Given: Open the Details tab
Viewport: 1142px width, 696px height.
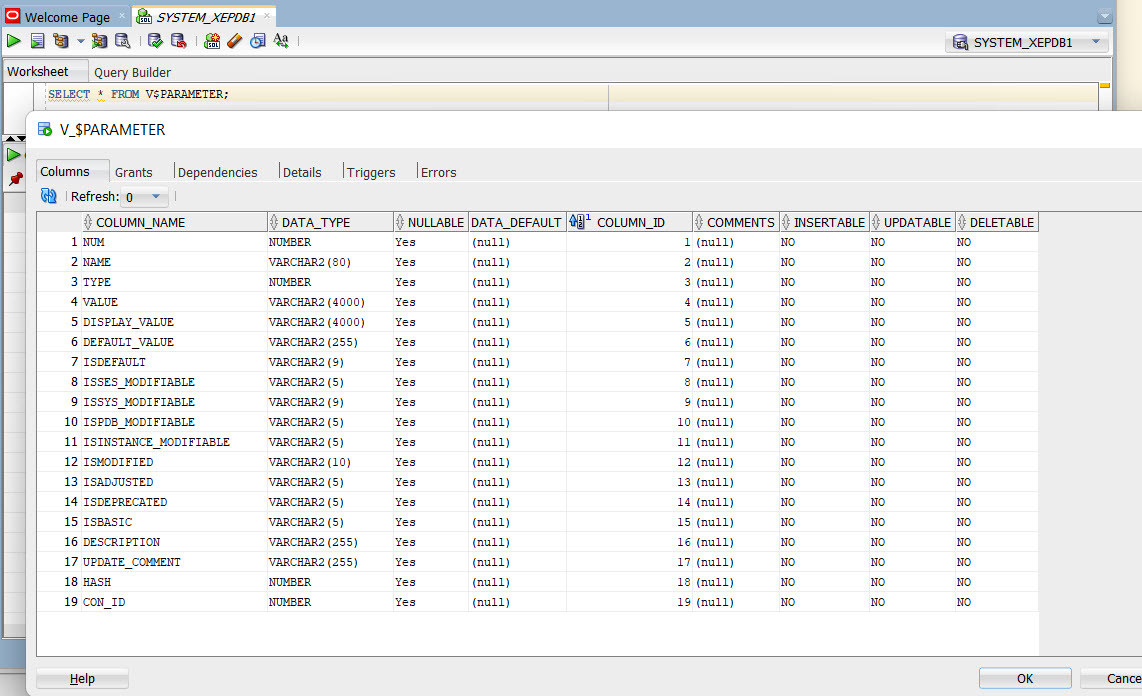Looking at the screenshot, I should tap(302, 173).
